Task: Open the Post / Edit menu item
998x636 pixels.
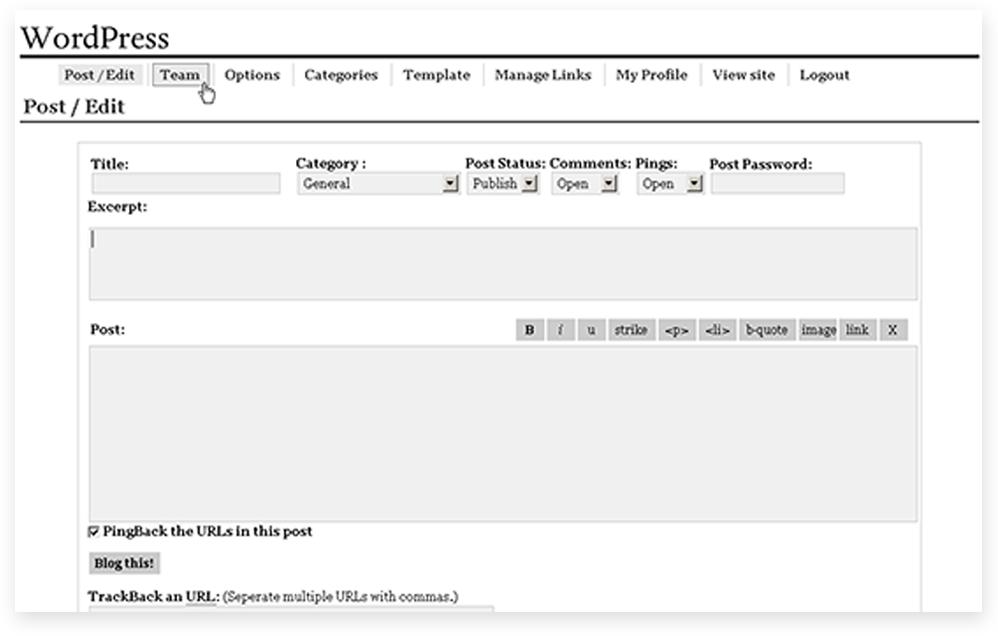Action: (99, 75)
